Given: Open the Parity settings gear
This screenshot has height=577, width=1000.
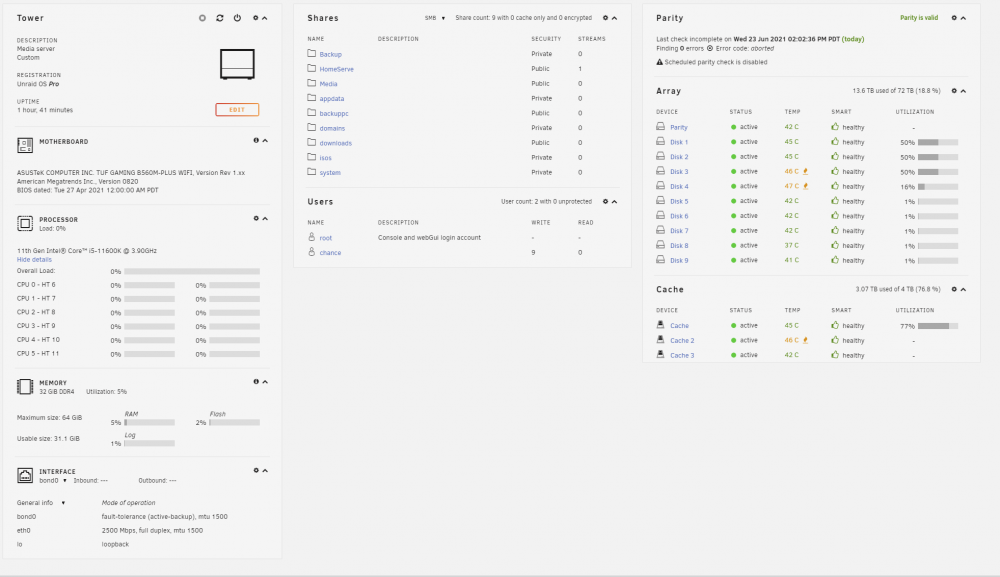Looking at the screenshot, I should [954, 18].
